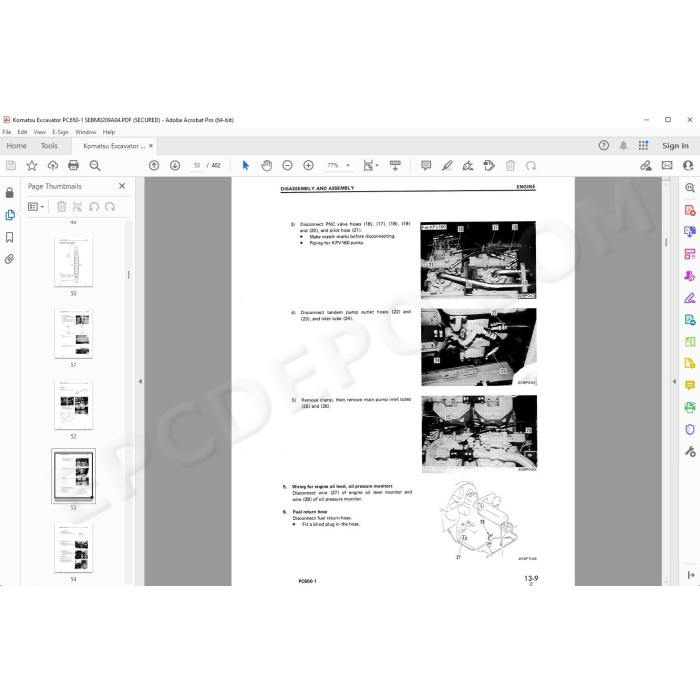The height and width of the screenshot is (700, 700).
Task: Click the page number field showing 53
Action: (x=196, y=166)
